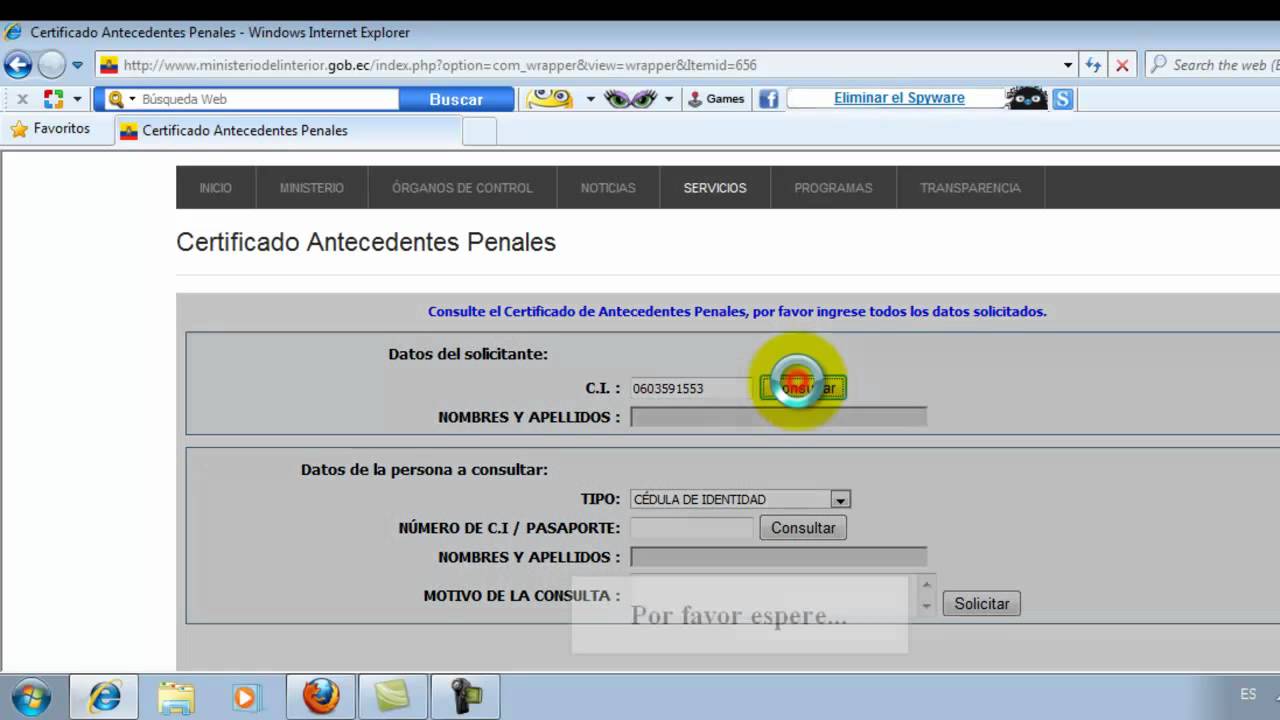Open the PROGRAMAS menu item
This screenshot has width=1280, height=720.
point(833,188)
